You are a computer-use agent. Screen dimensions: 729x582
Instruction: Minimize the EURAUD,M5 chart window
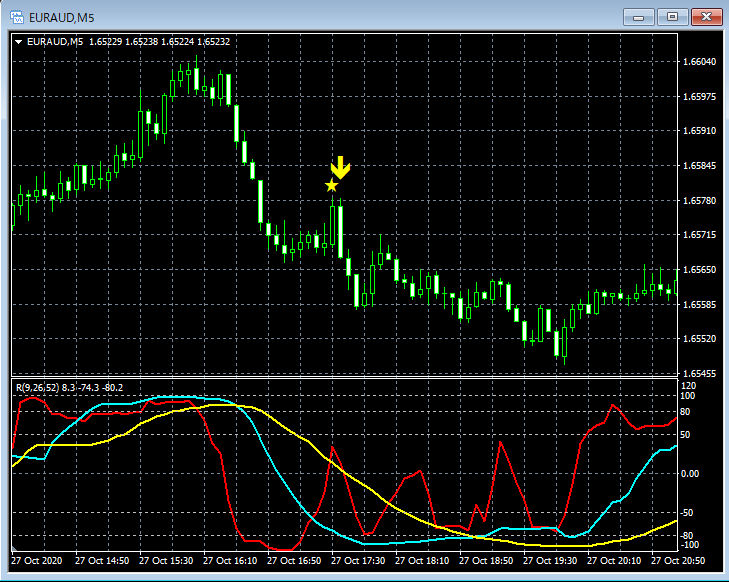point(638,17)
